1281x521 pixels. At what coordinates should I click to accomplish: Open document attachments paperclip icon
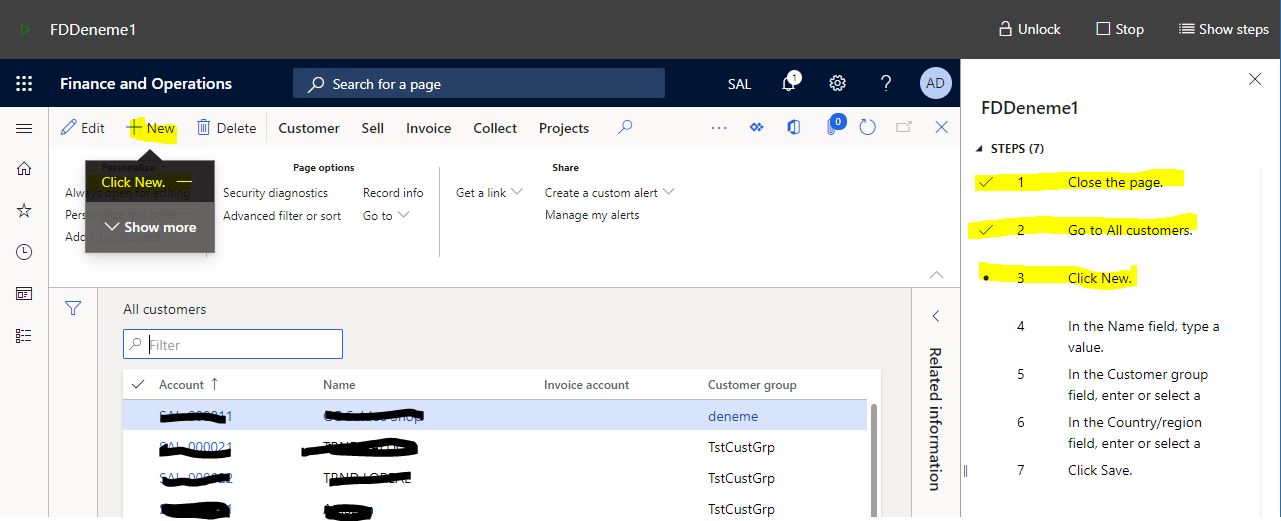pos(831,128)
